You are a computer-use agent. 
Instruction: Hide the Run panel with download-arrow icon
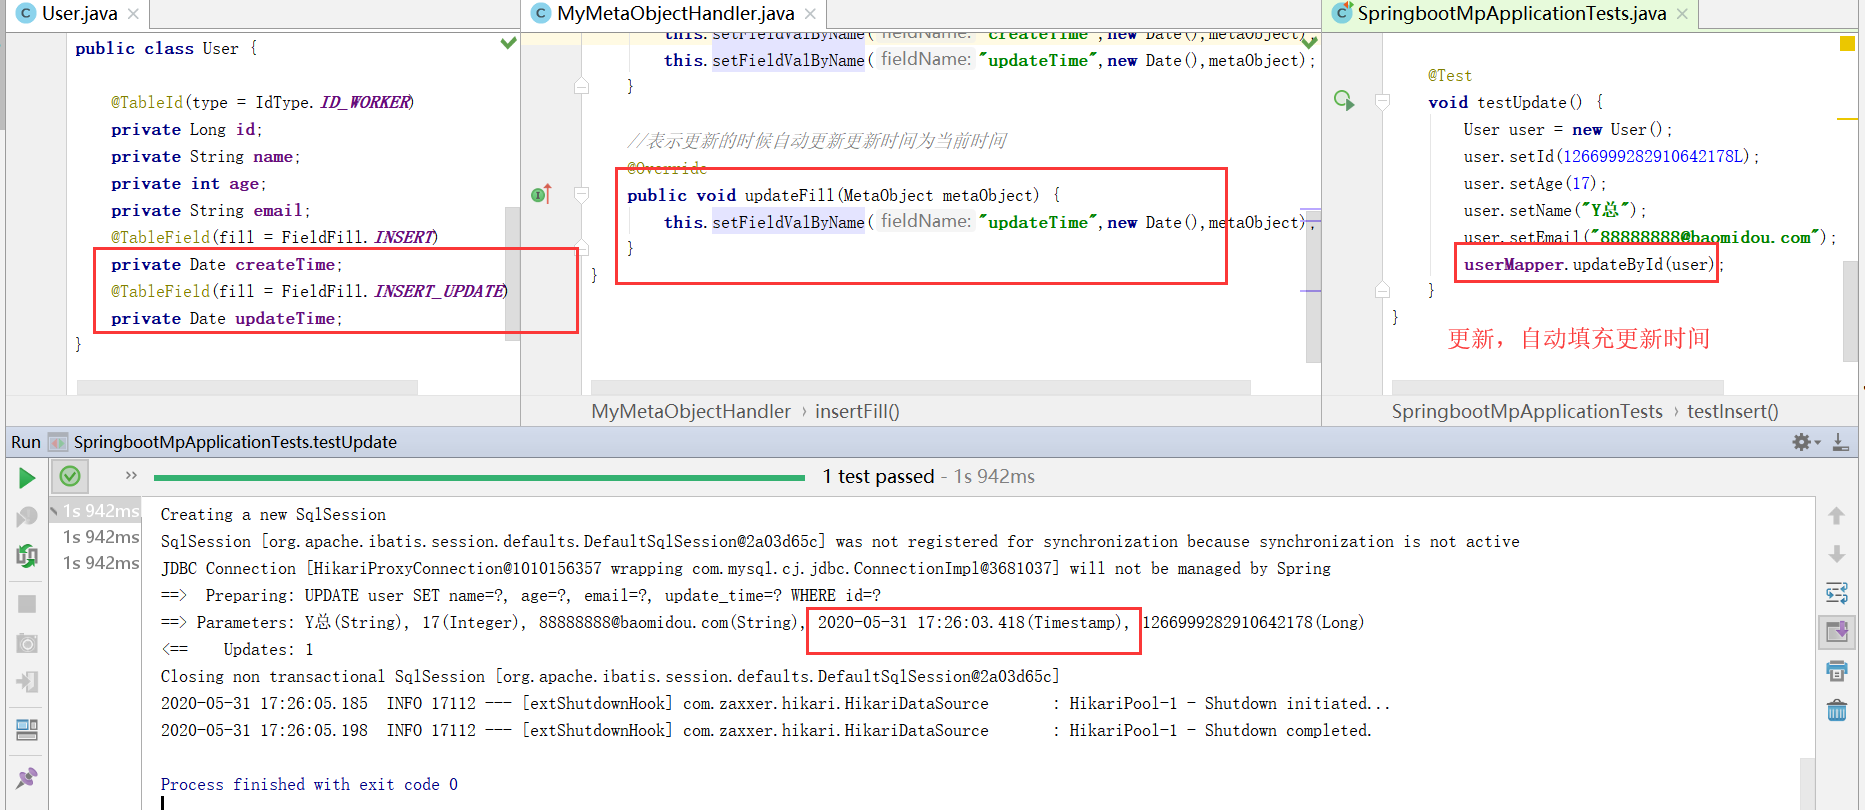coord(1840,442)
